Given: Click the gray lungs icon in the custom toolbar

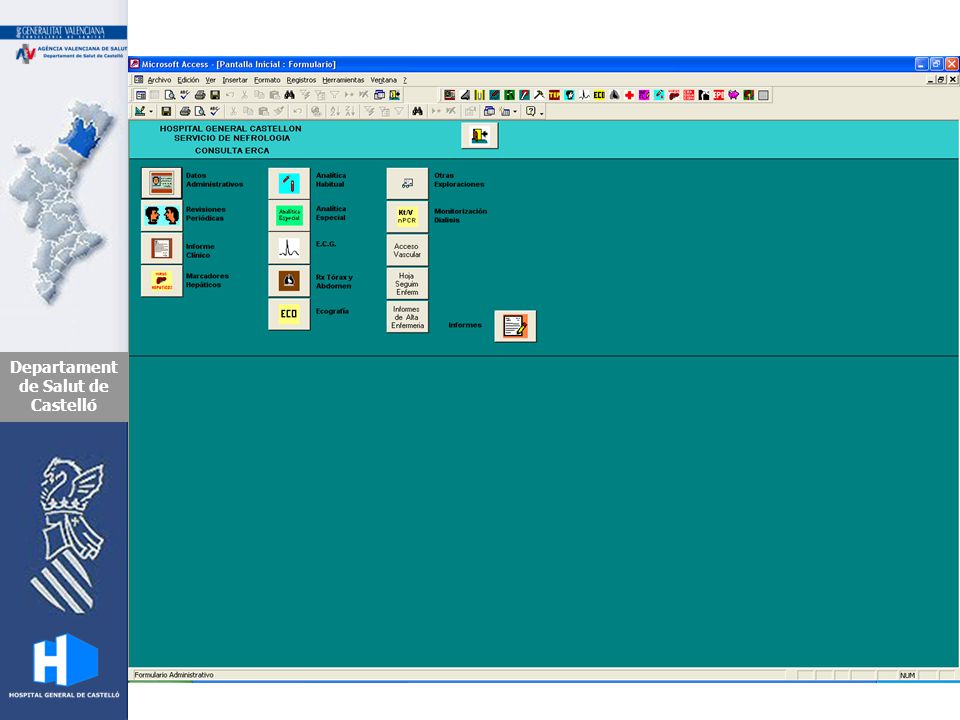Looking at the screenshot, I should pyautogui.click(x=614, y=95).
